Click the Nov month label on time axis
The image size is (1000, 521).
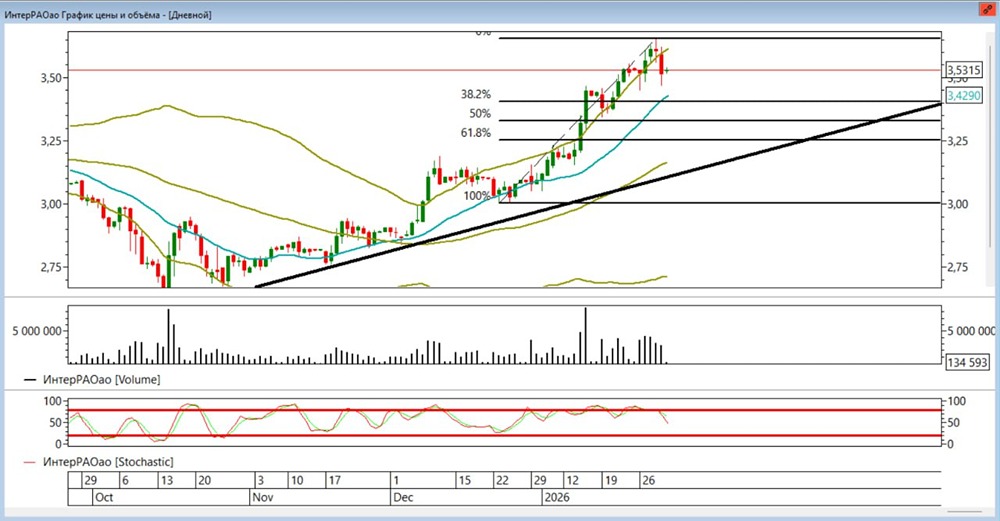coord(262,497)
